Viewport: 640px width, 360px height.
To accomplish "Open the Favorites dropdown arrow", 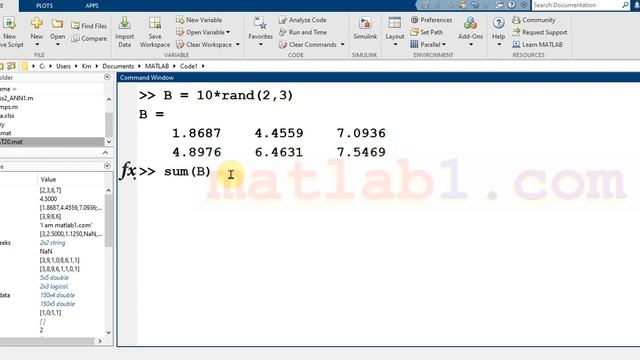I will (260, 44).
